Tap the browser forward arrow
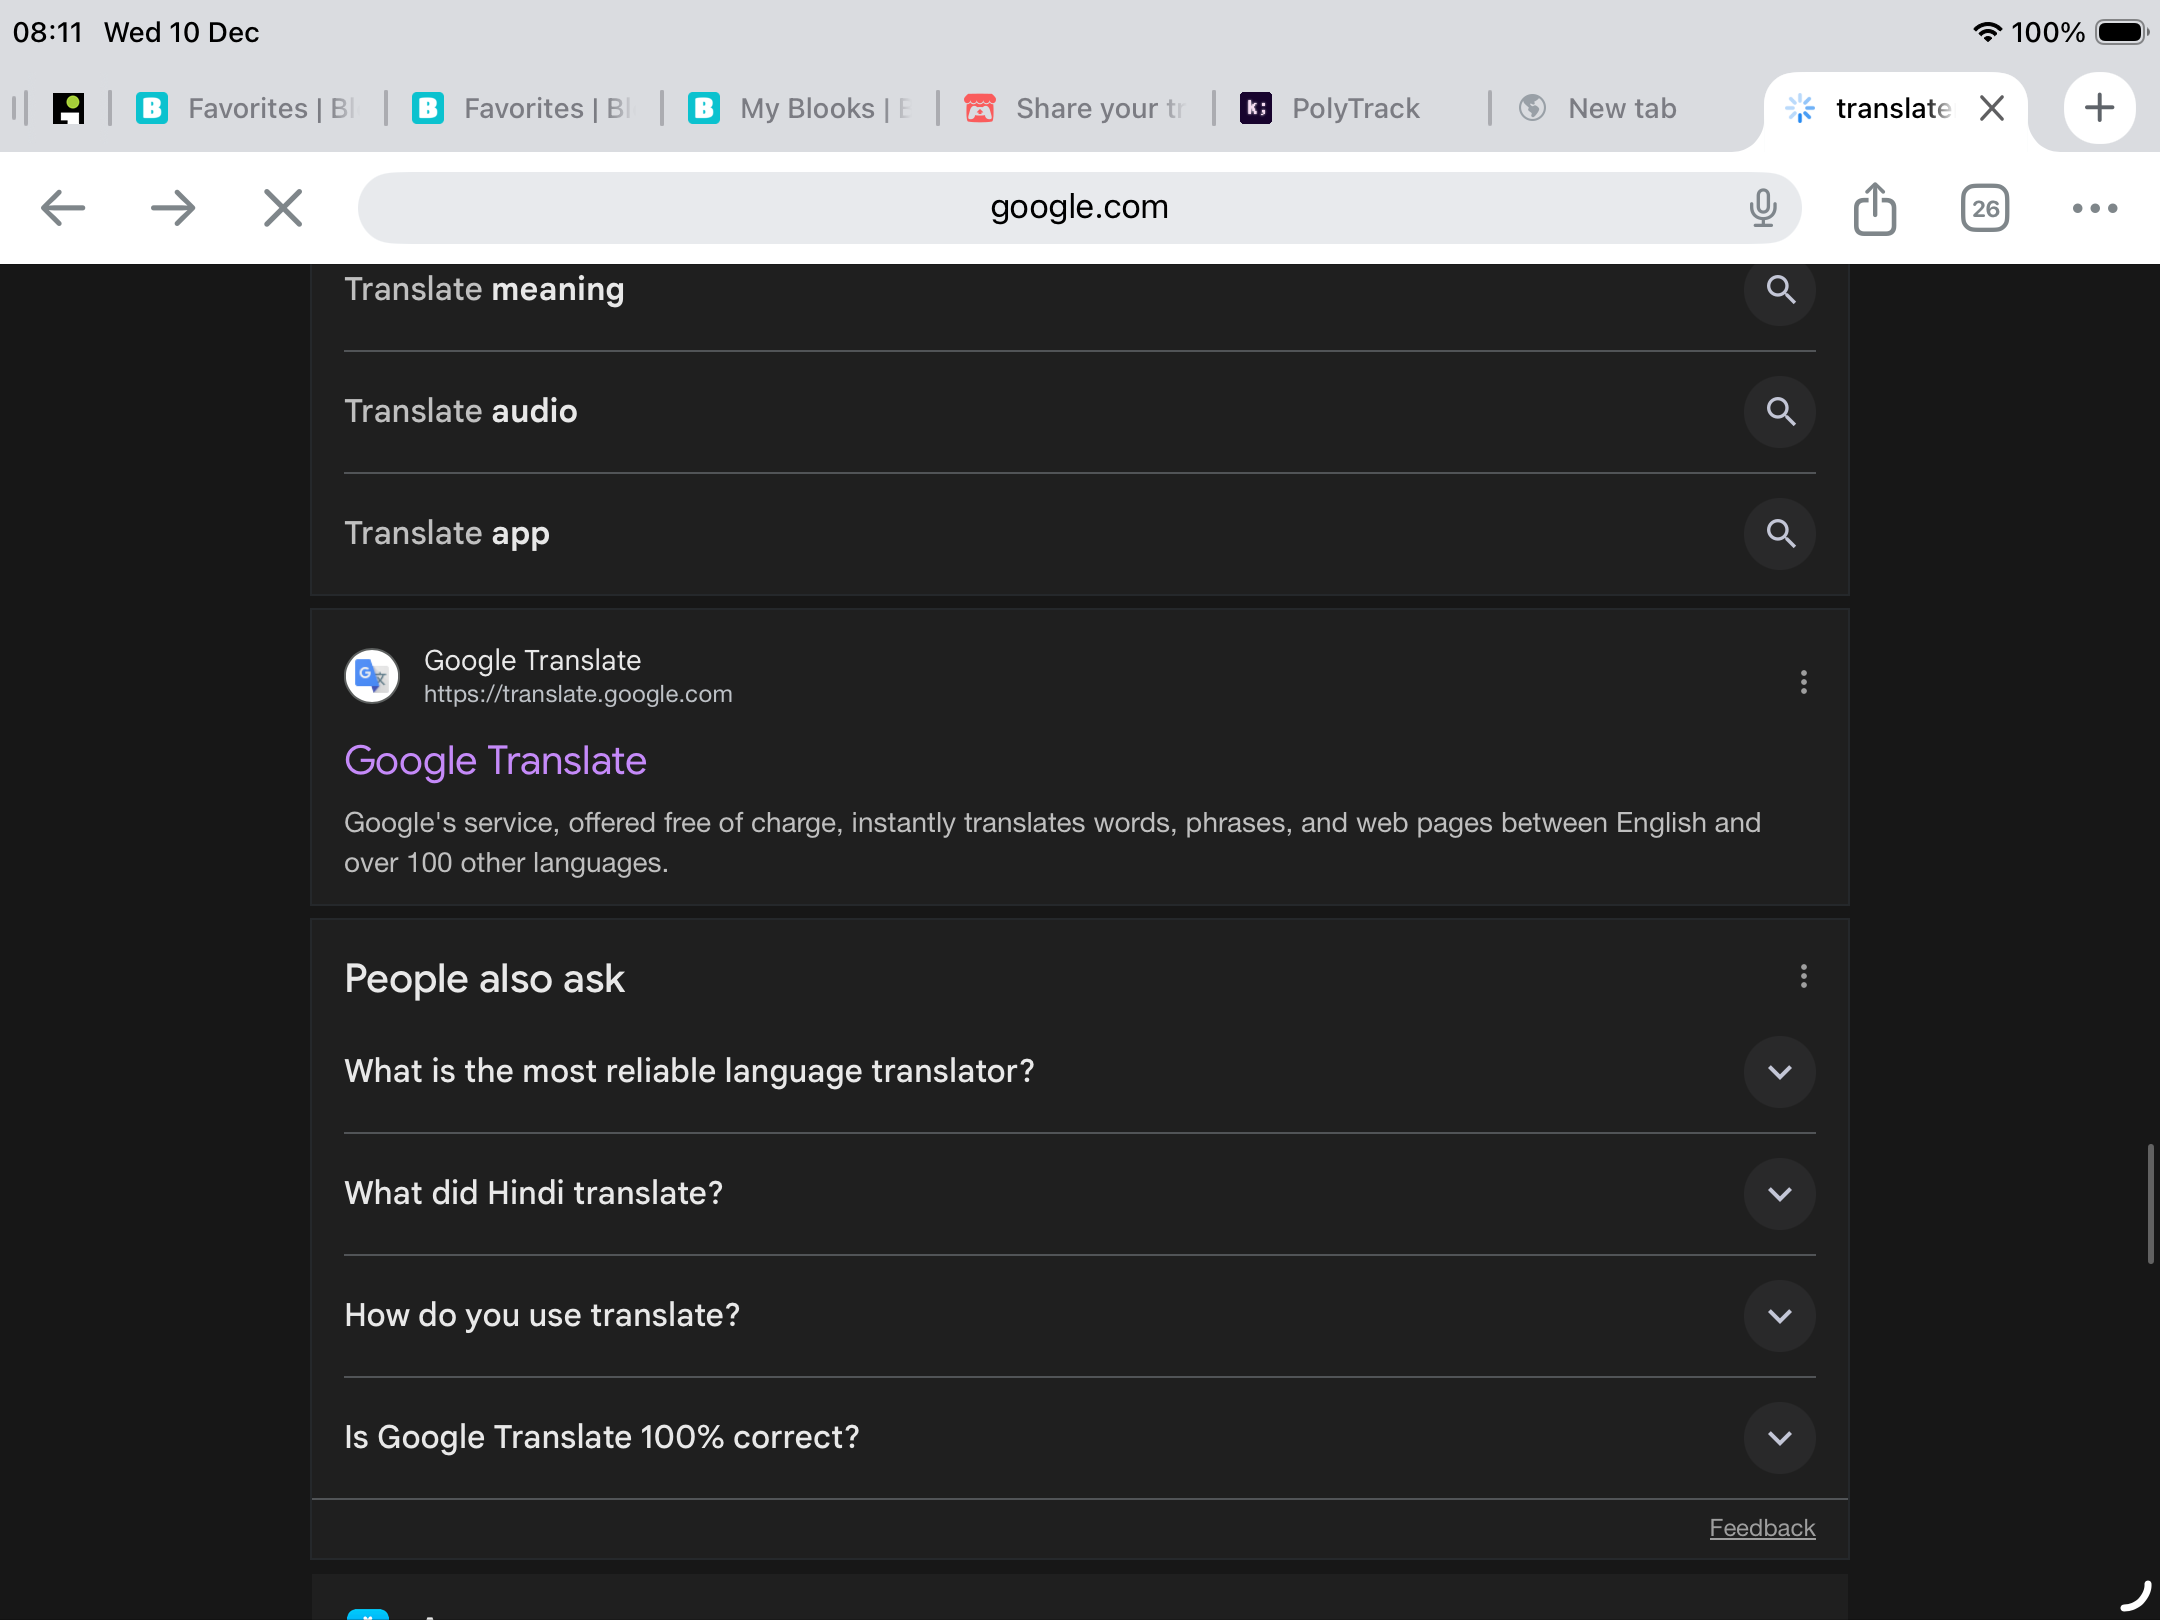2160x1620 pixels. (x=173, y=208)
